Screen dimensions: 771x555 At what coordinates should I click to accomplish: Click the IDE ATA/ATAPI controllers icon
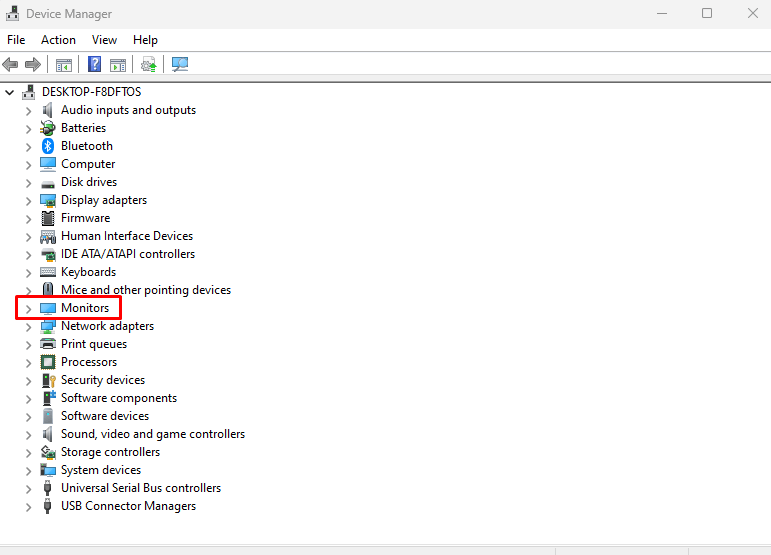pos(48,254)
